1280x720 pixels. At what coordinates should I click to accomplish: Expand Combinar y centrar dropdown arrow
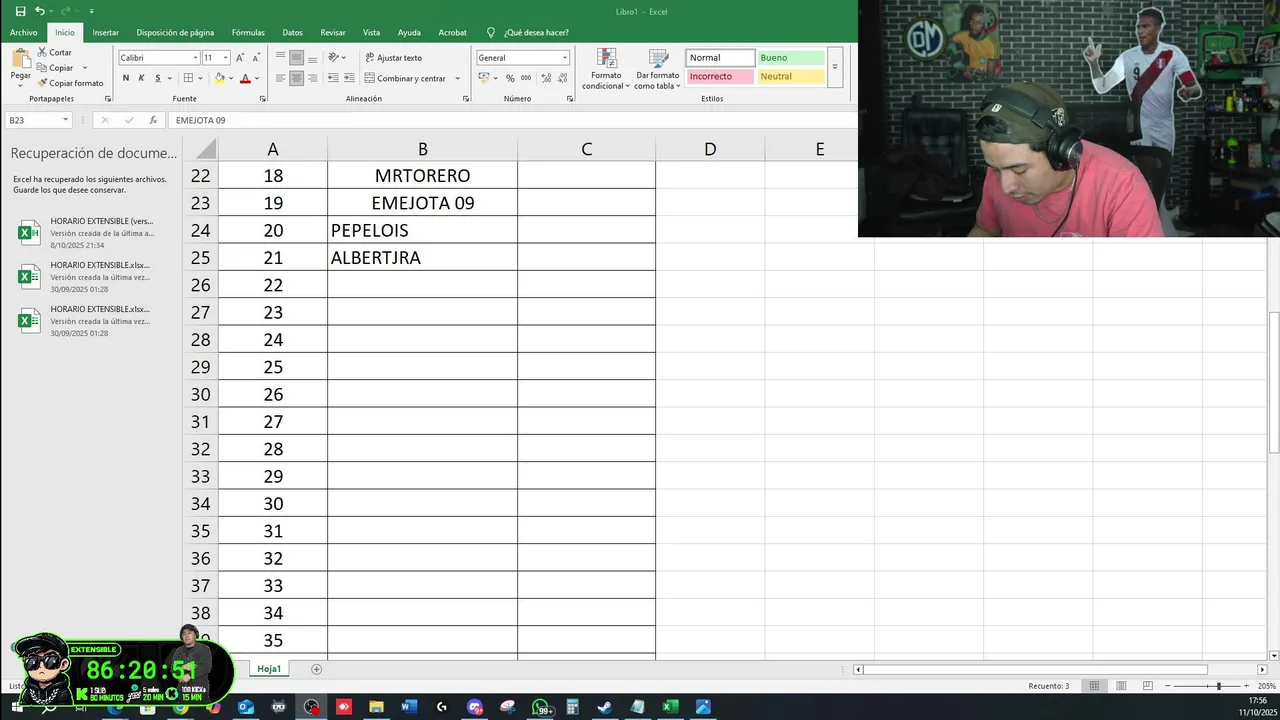[x=458, y=78]
